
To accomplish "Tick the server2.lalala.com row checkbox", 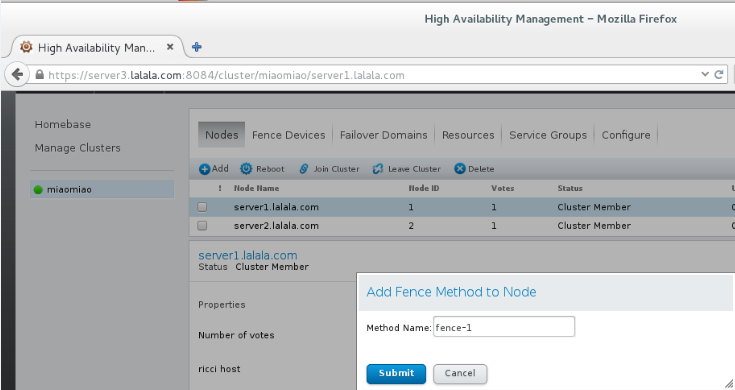I will (x=202, y=225).
